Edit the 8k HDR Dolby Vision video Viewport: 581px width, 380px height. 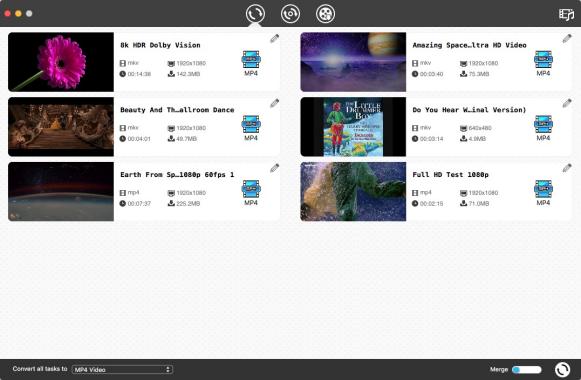point(274,39)
